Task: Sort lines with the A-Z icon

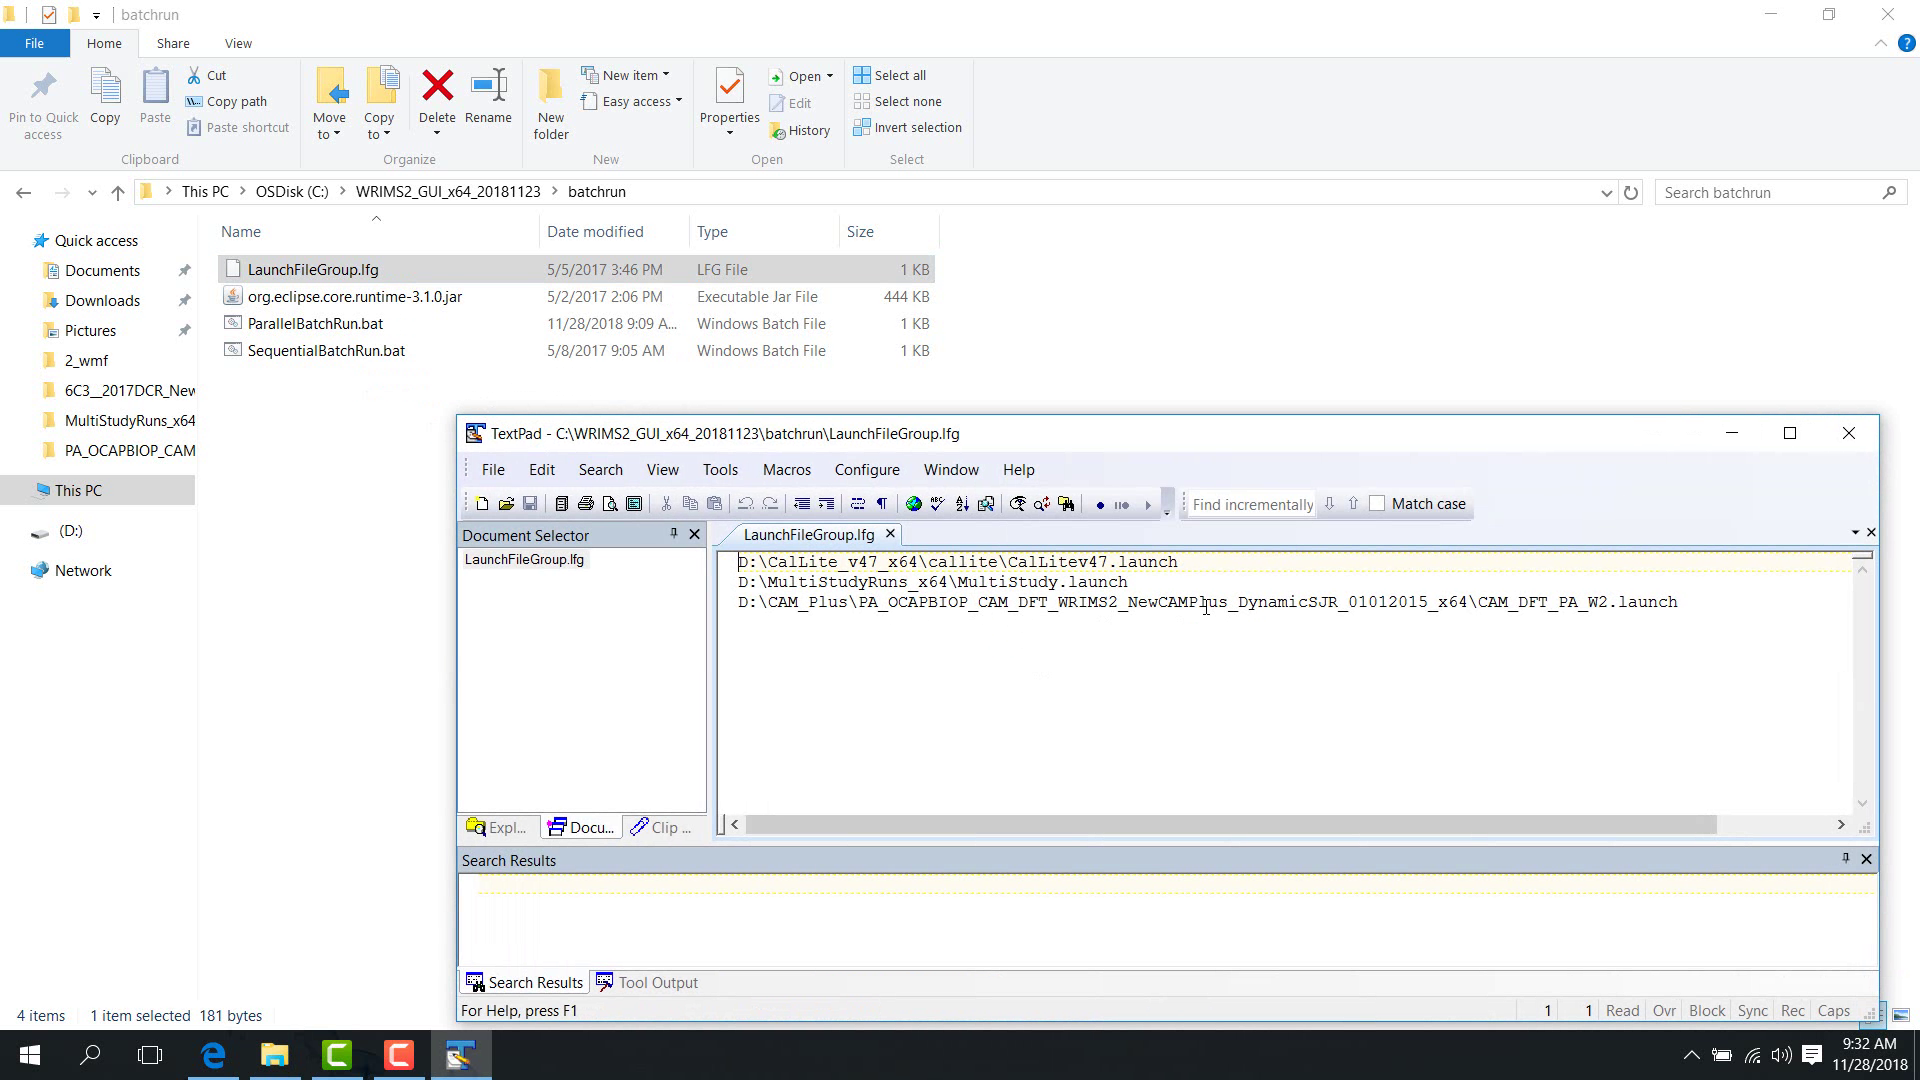Action: pyautogui.click(x=962, y=504)
